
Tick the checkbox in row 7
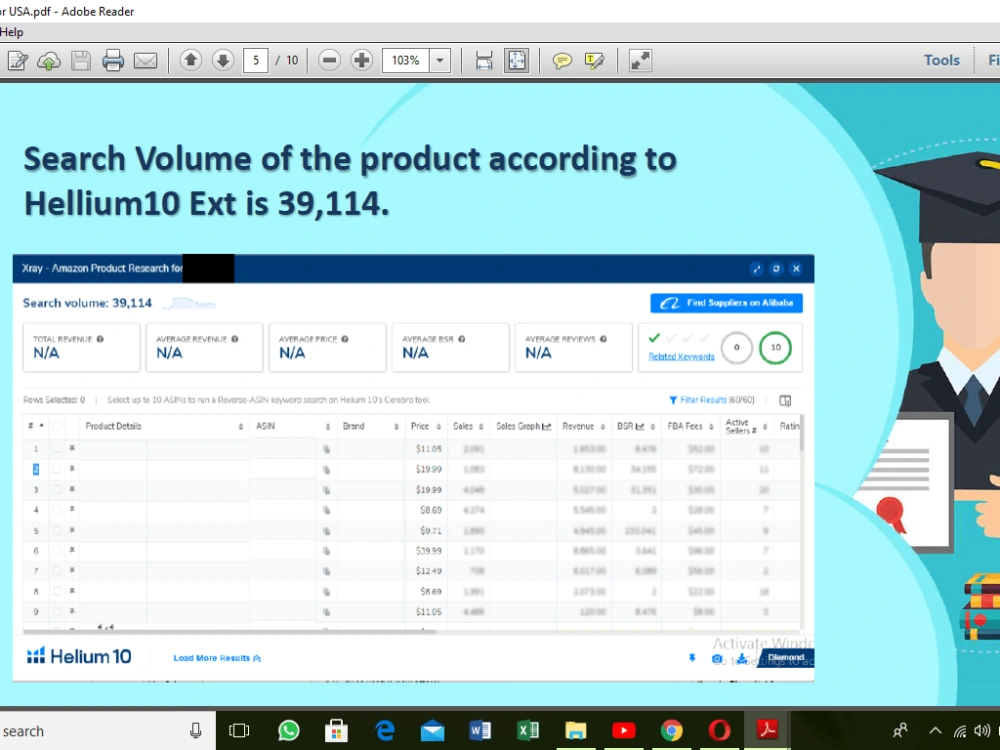pyautogui.click(x=57, y=571)
